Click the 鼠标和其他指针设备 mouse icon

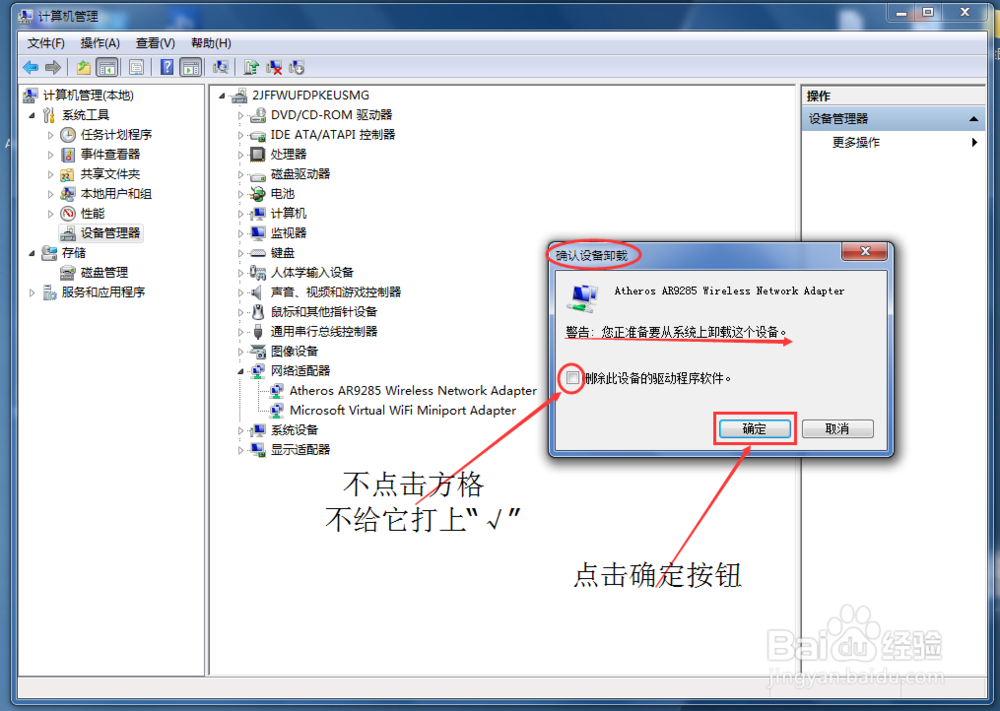click(258, 312)
